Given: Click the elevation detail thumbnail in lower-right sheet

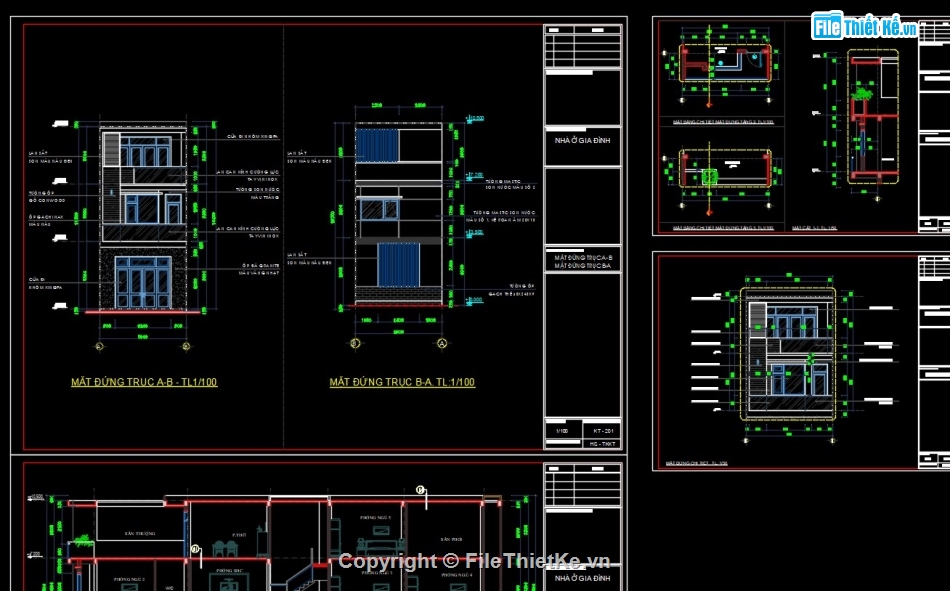Looking at the screenshot, I should 787,355.
